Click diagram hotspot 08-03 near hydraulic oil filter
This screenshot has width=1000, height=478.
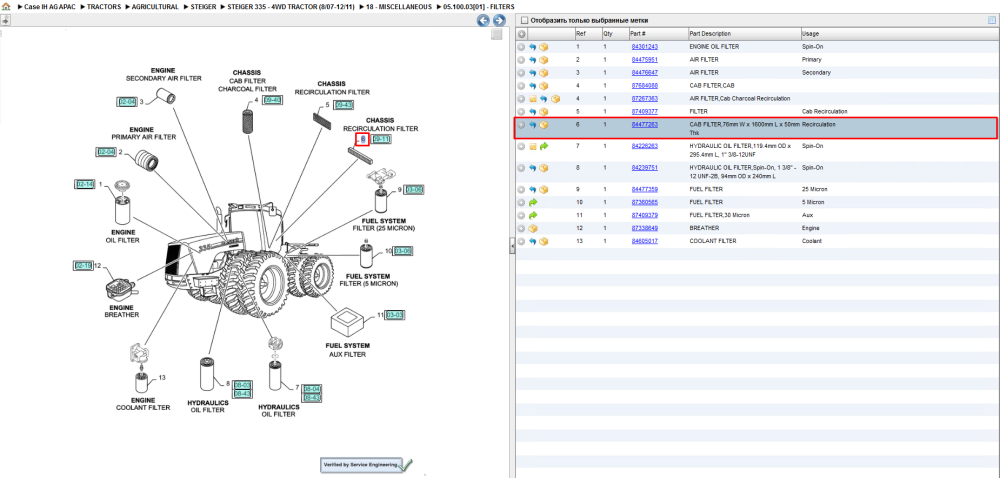click(242, 385)
